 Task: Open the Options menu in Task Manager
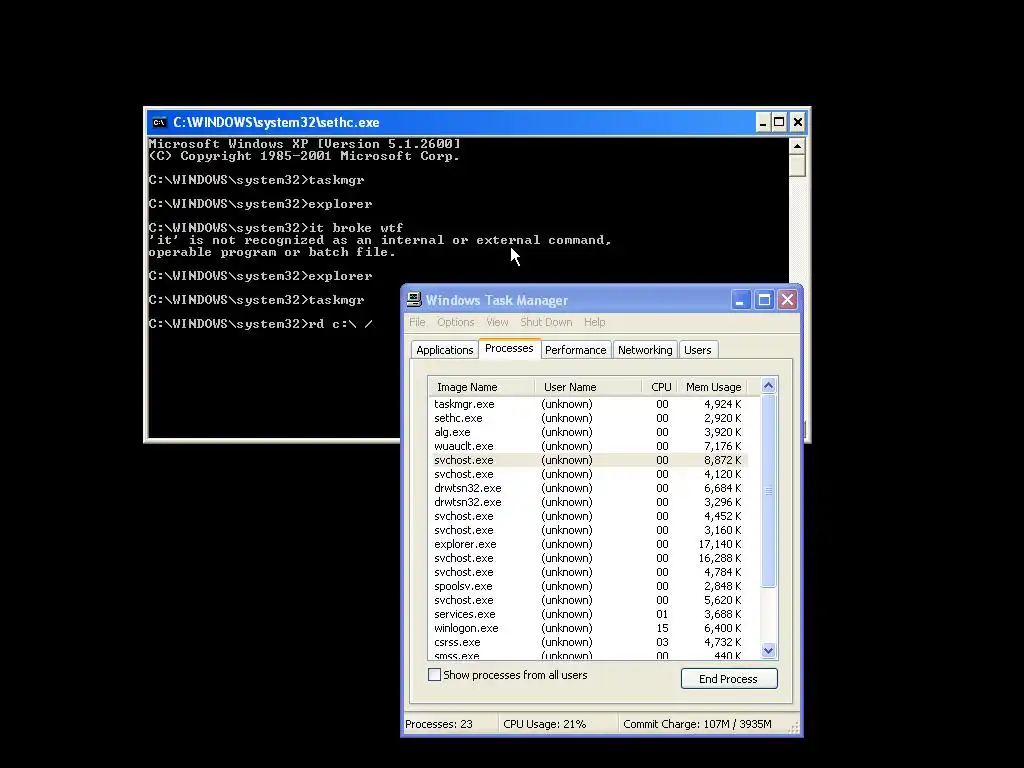pyautogui.click(x=456, y=322)
